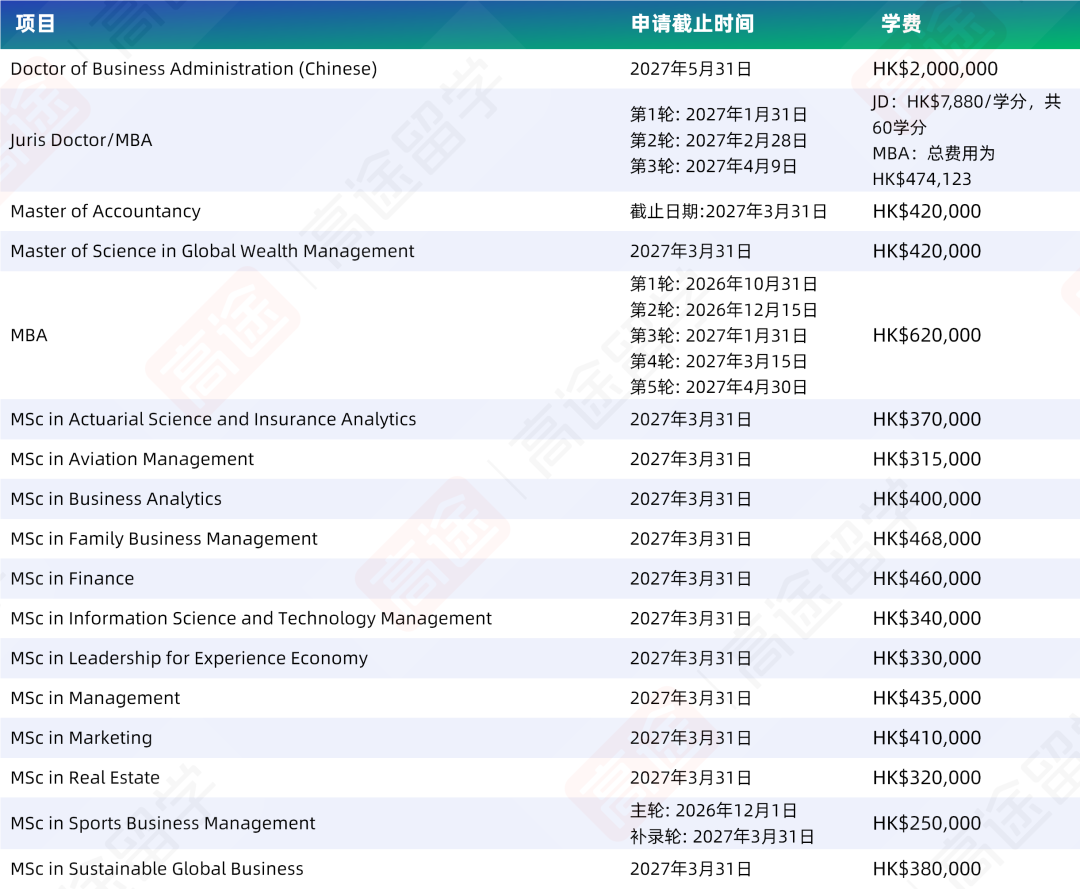Viewport: 1080px width, 889px height.
Task: Click the HK$460,000 tuition cell
Action: pos(926,579)
